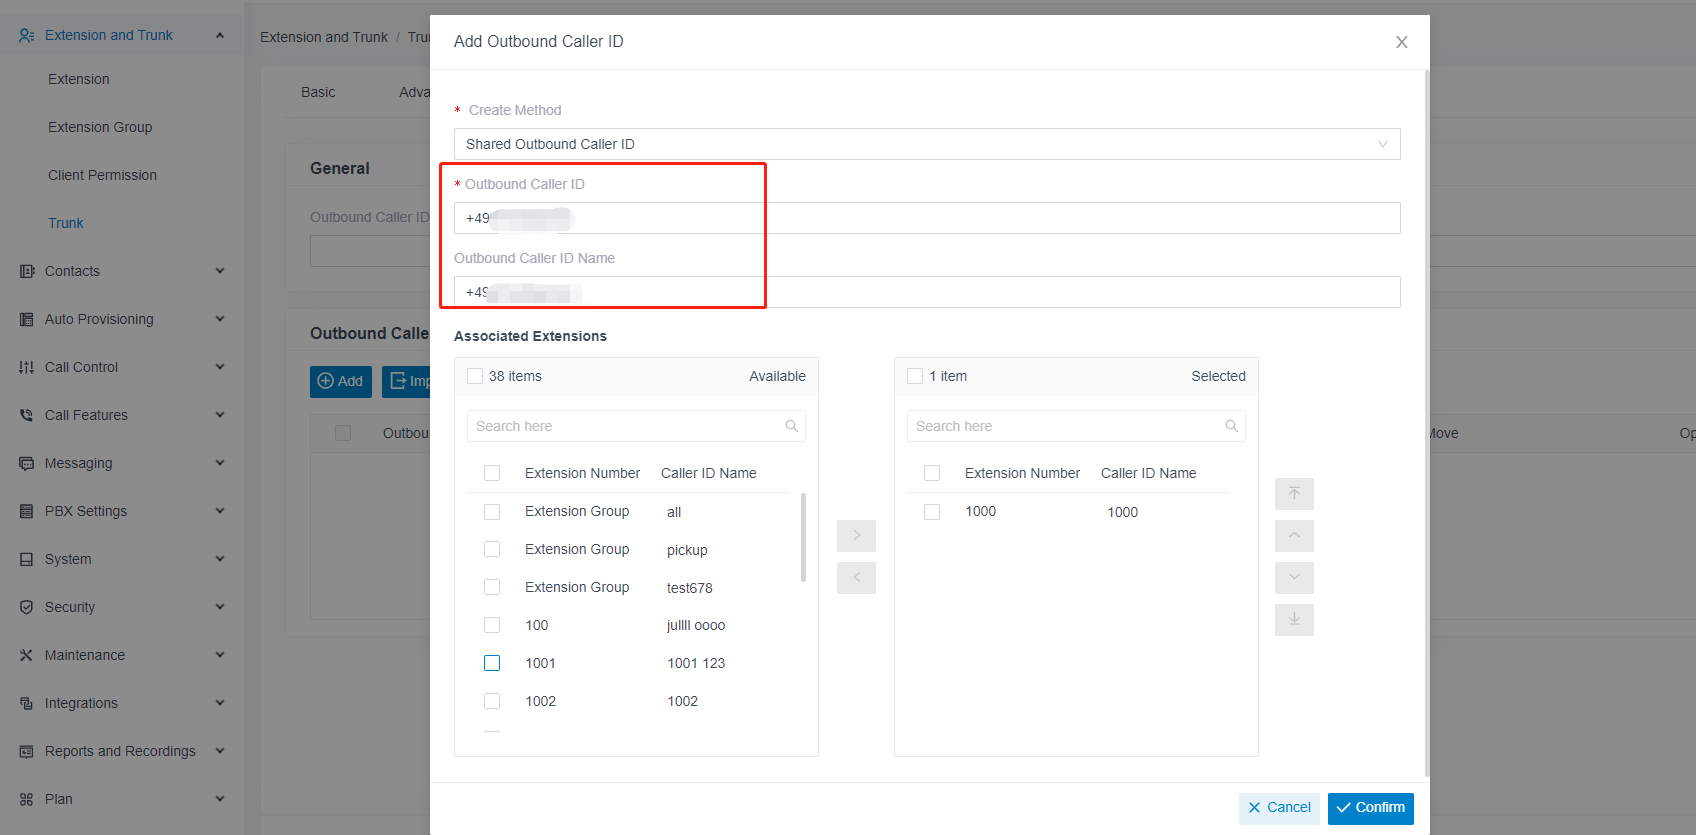Image resolution: width=1696 pixels, height=835 pixels.
Task: Check Extension Group all row
Action: (x=492, y=512)
